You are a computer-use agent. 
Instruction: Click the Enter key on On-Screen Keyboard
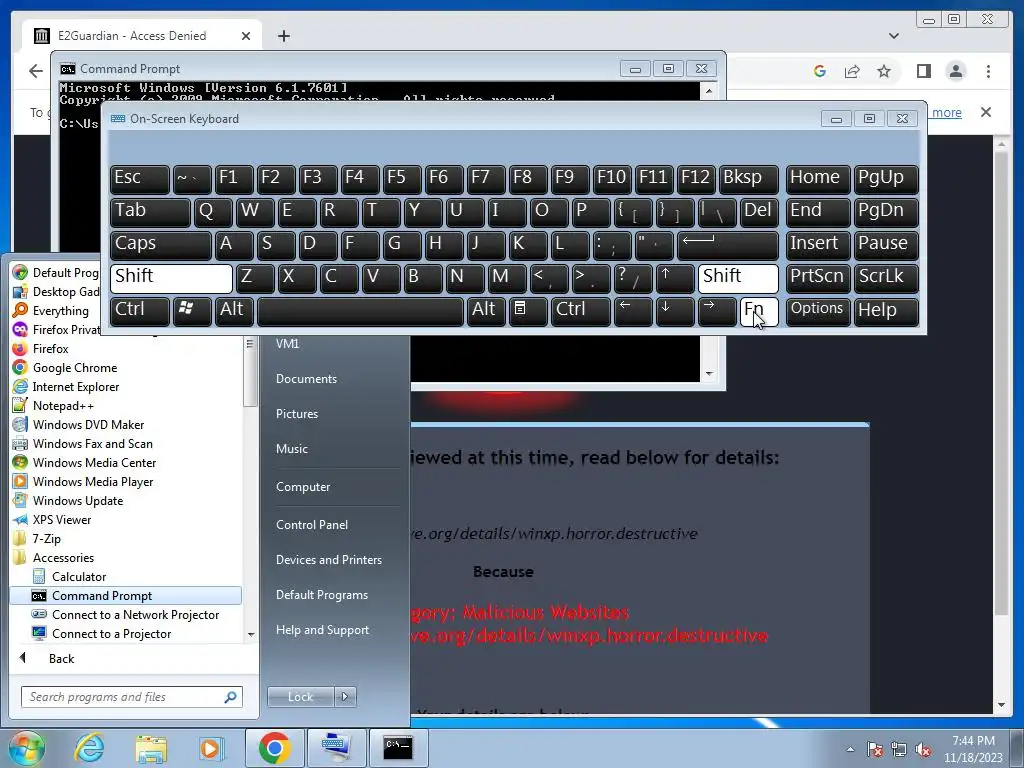[728, 246]
